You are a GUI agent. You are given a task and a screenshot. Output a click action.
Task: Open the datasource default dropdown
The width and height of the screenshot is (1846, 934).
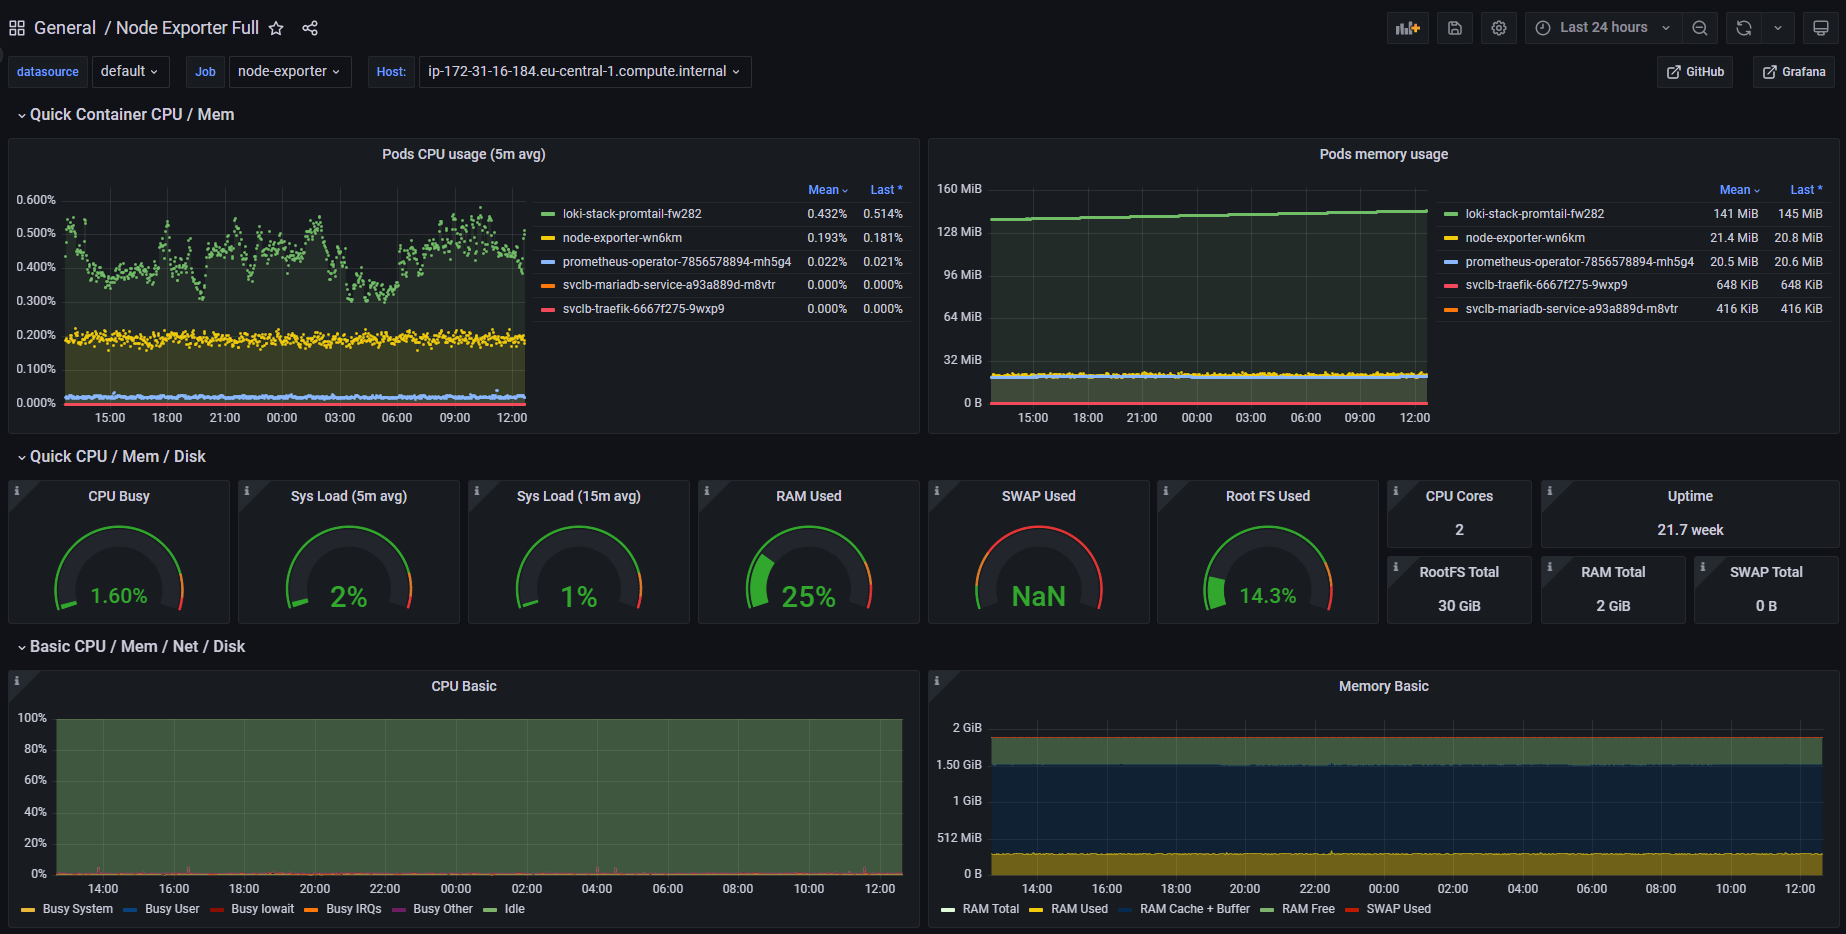tap(130, 72)
